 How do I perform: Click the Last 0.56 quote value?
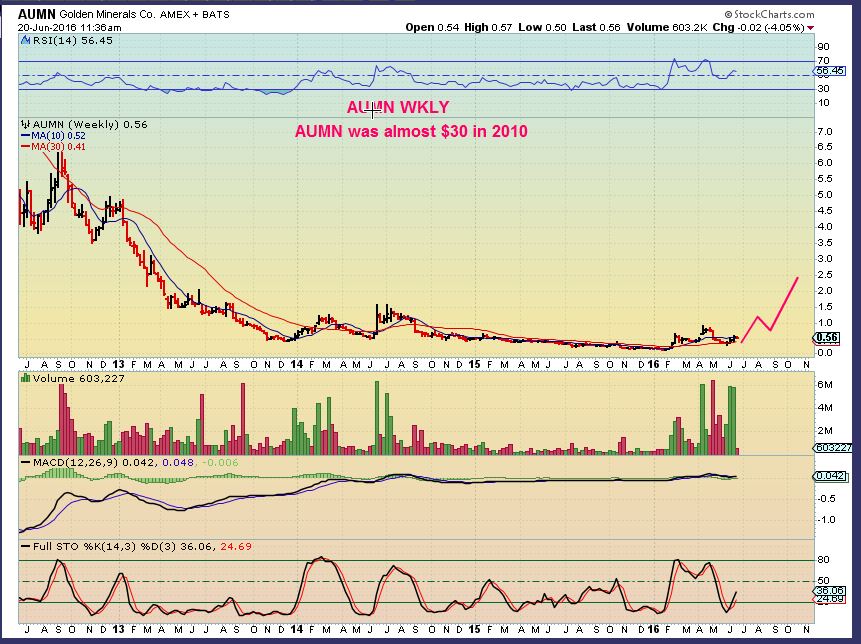point(596,27)
